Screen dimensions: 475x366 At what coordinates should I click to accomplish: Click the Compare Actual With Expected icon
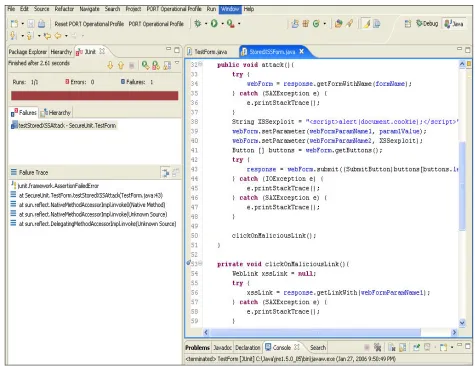tap(175, 172)
